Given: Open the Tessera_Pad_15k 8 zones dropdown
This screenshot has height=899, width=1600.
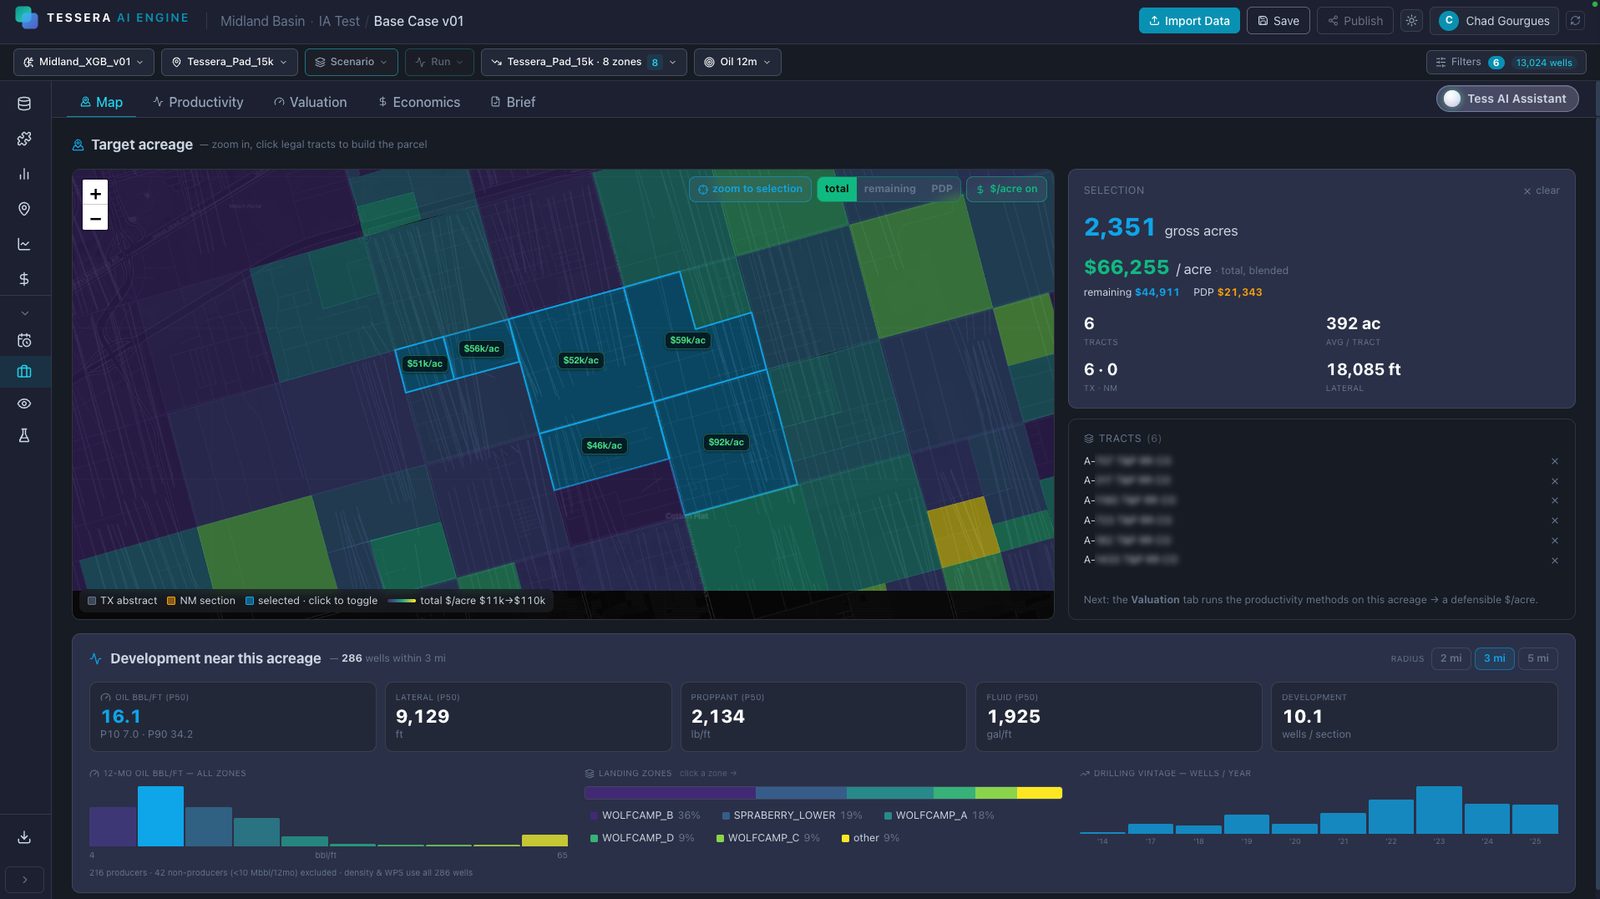Looking at the screenshot, I should pyautogui.click(x=584, y=62).
